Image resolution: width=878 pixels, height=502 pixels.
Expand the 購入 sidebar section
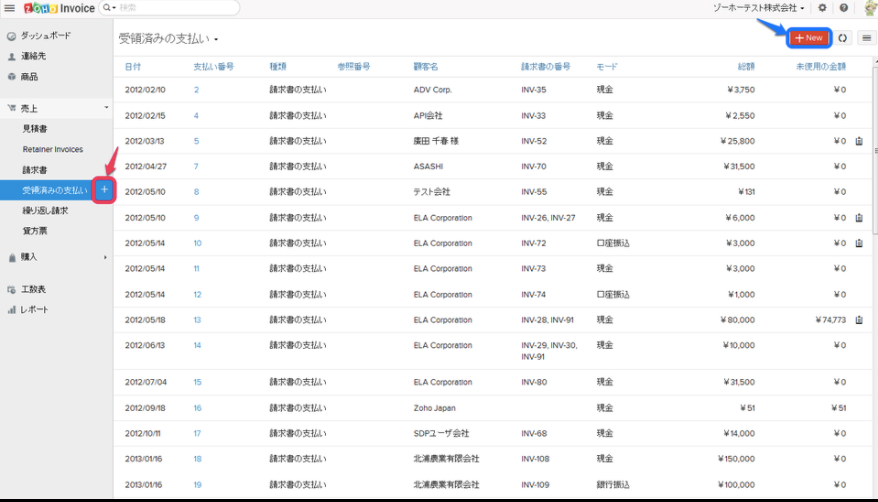106,257
